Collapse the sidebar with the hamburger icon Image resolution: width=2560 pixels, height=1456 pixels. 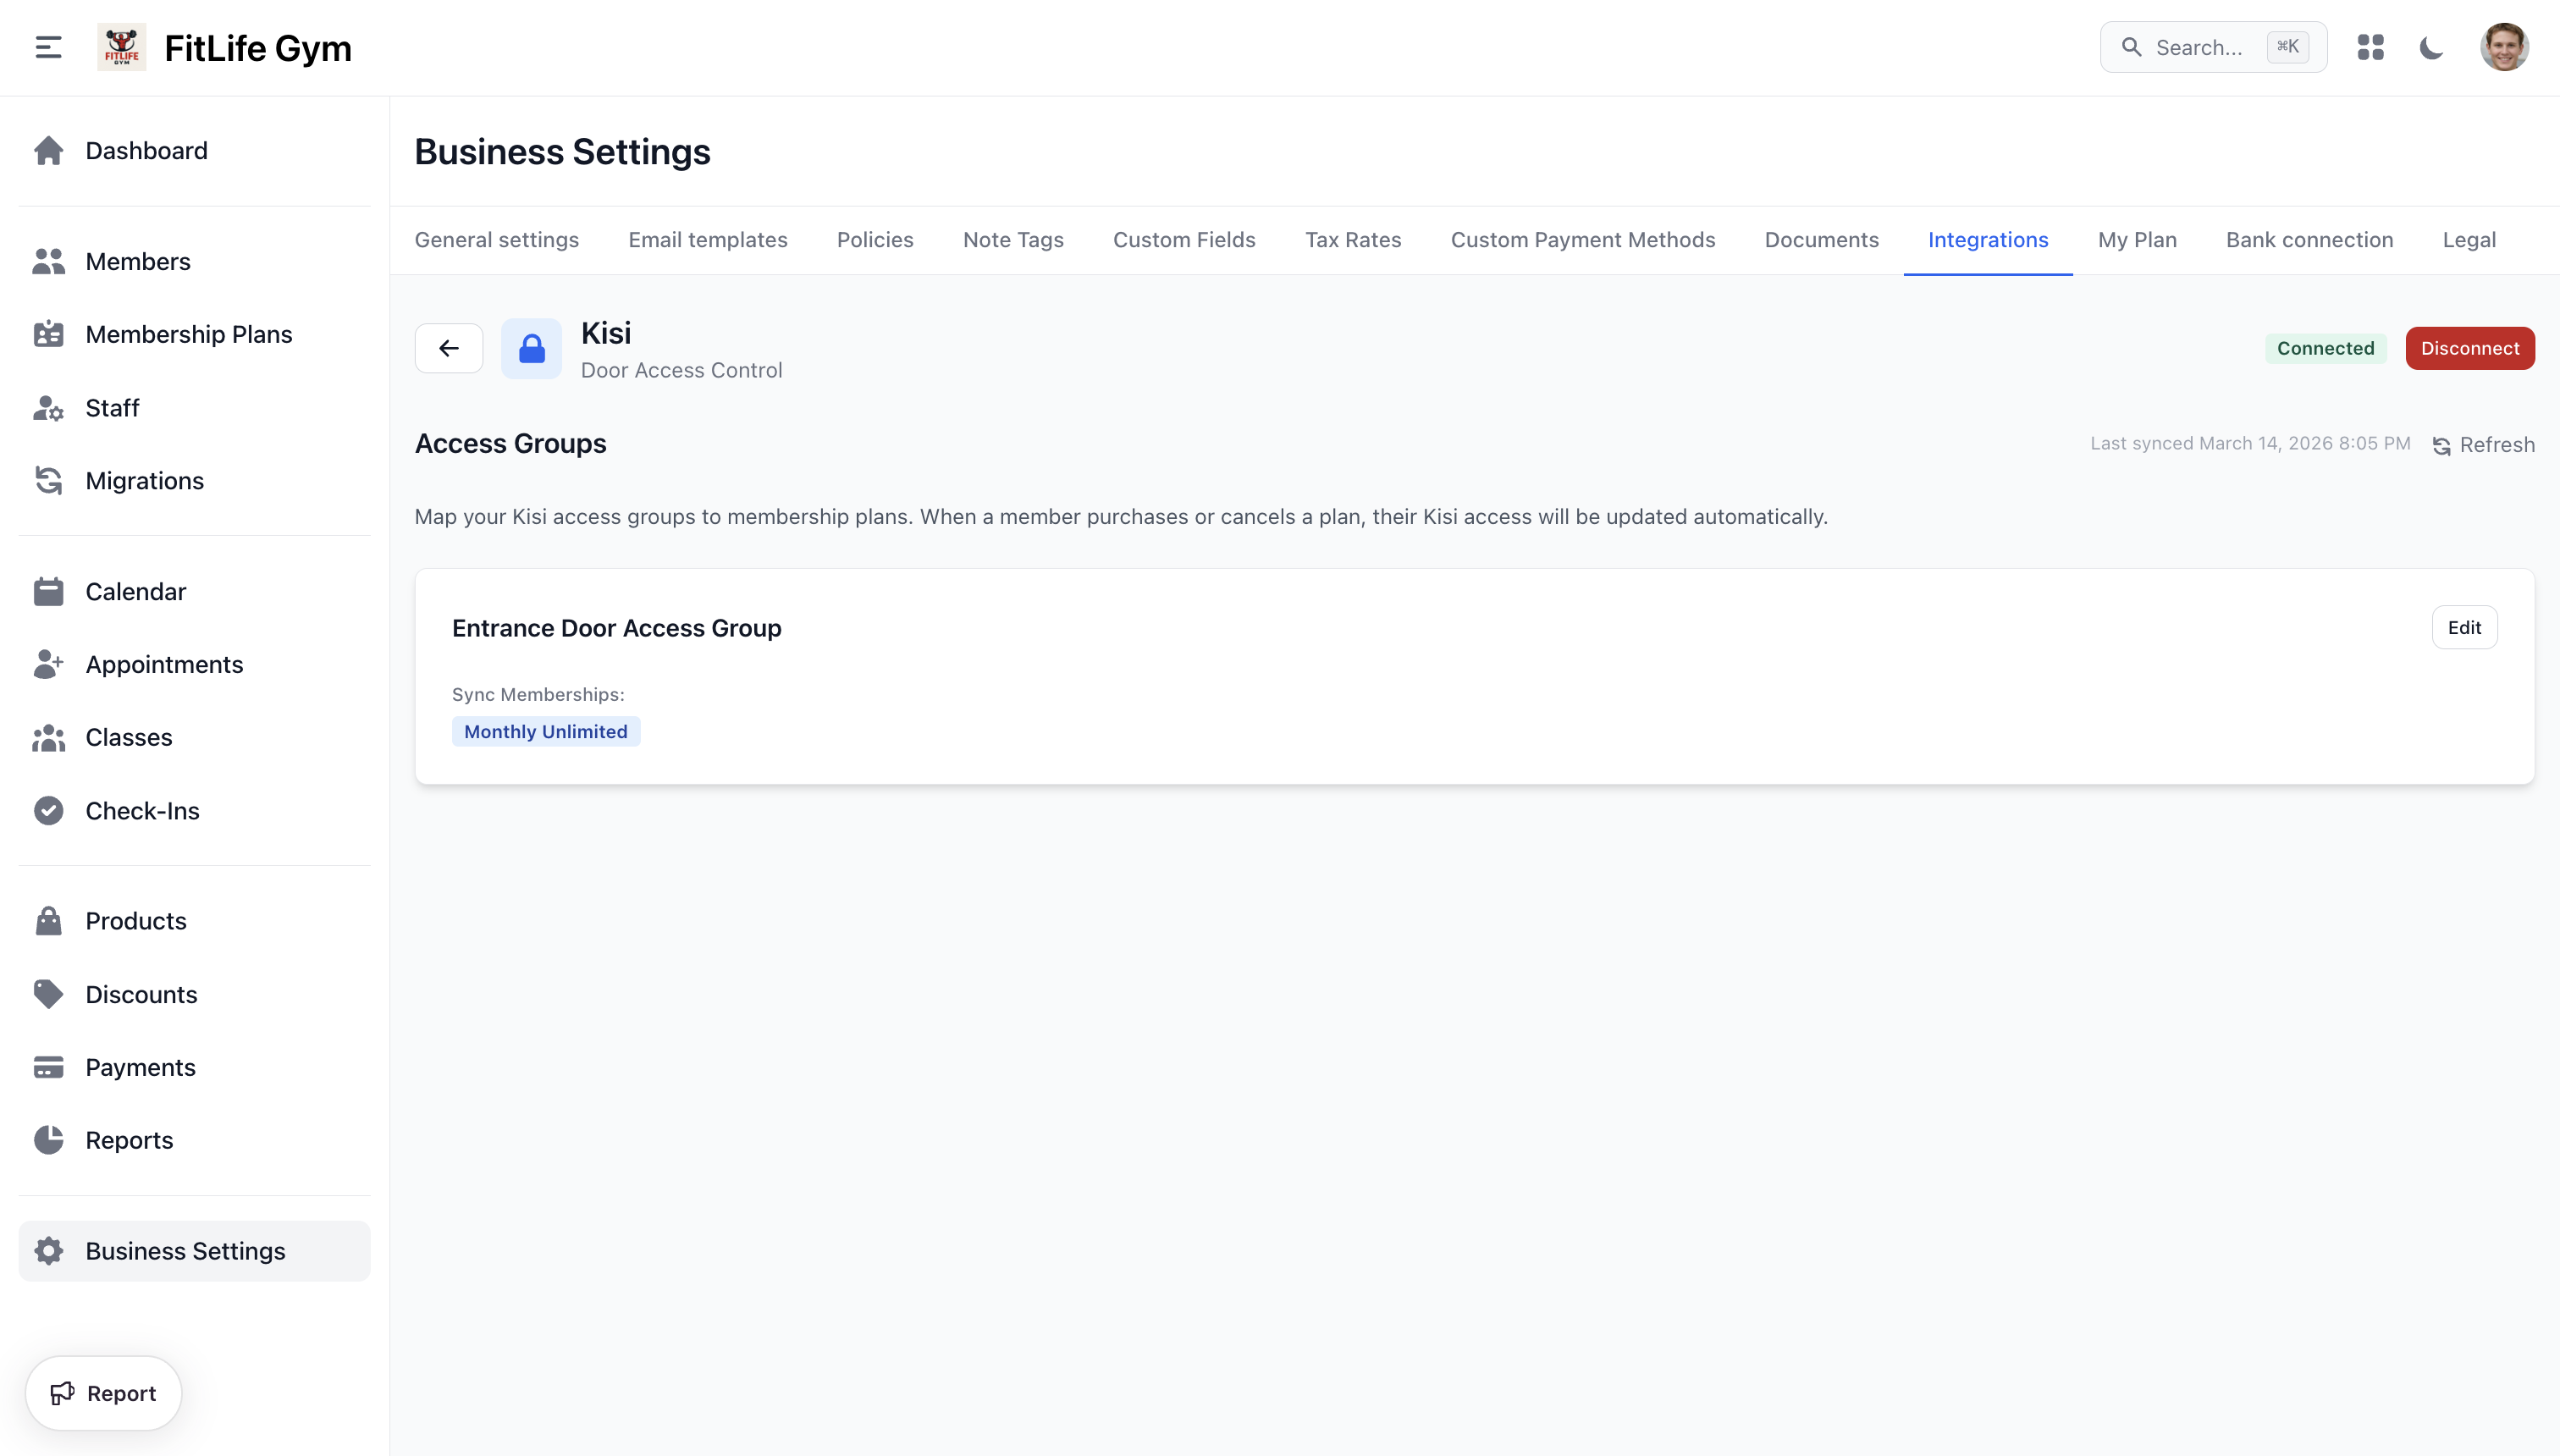[x=48, y=47]
